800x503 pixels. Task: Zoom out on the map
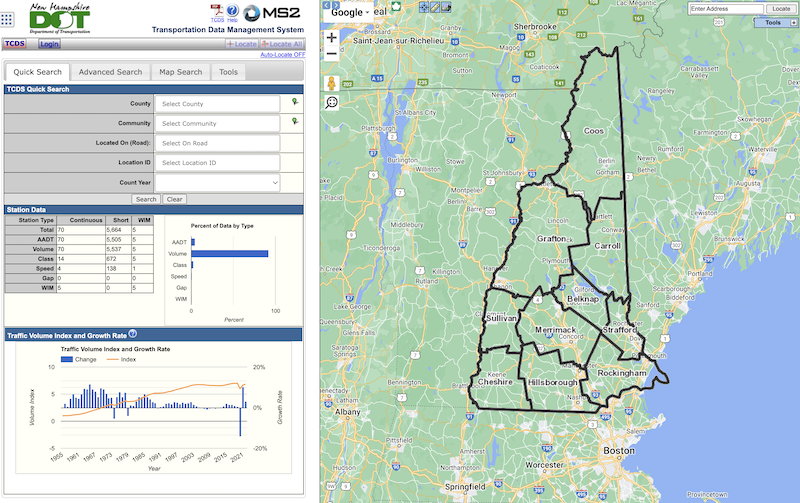pos(332,54)
